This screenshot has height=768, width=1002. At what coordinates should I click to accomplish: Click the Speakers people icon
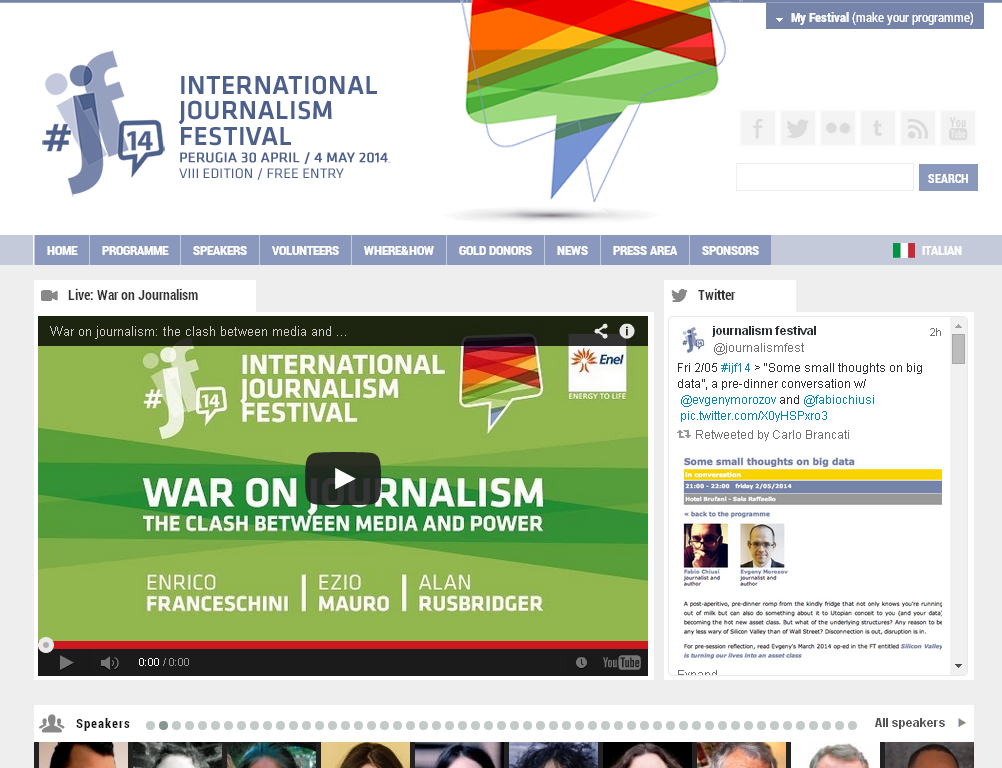tap(52, 723)
